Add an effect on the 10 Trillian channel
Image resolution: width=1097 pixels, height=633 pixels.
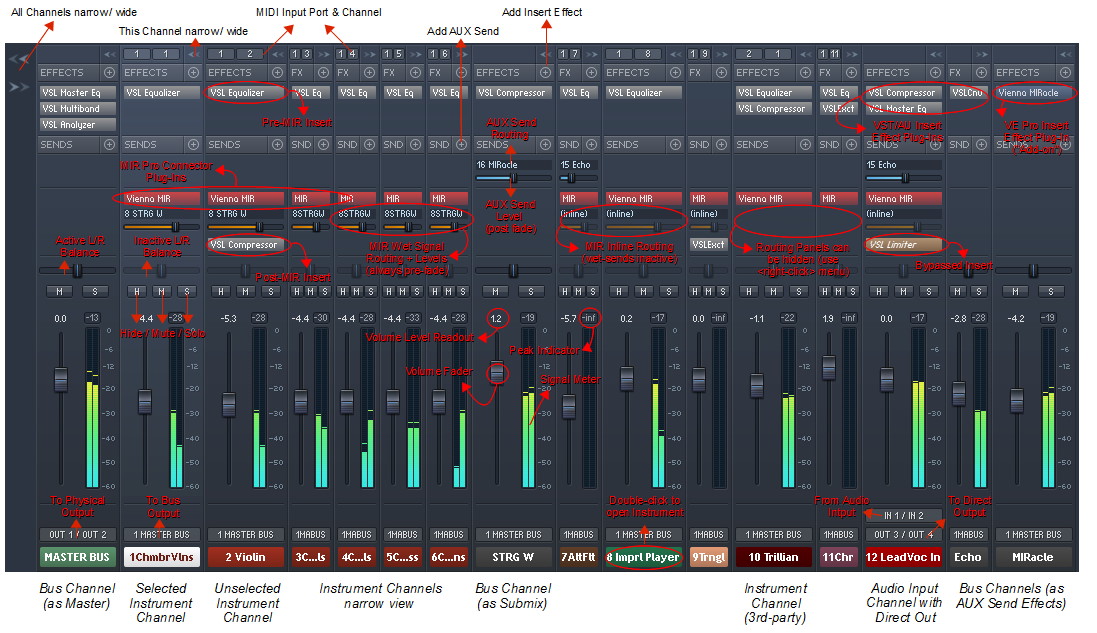tap(805, 72)
